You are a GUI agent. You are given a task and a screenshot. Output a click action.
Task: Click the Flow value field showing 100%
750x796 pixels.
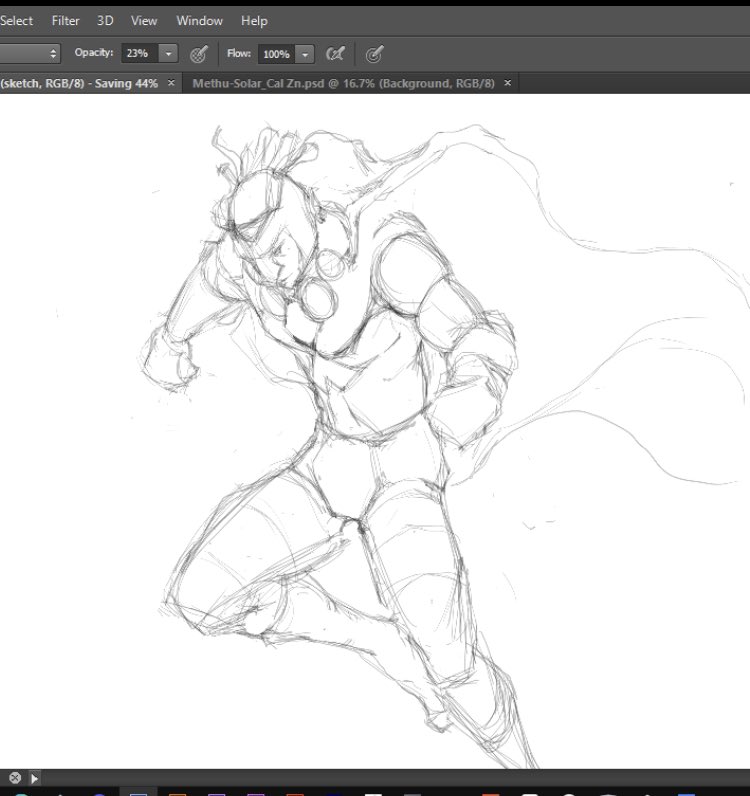pos(276,54)
